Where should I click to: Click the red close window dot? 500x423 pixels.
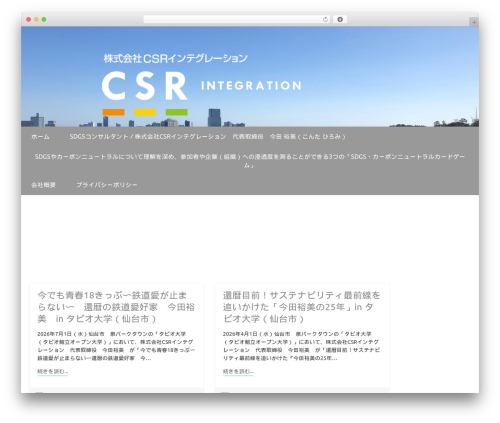[29, 20]
